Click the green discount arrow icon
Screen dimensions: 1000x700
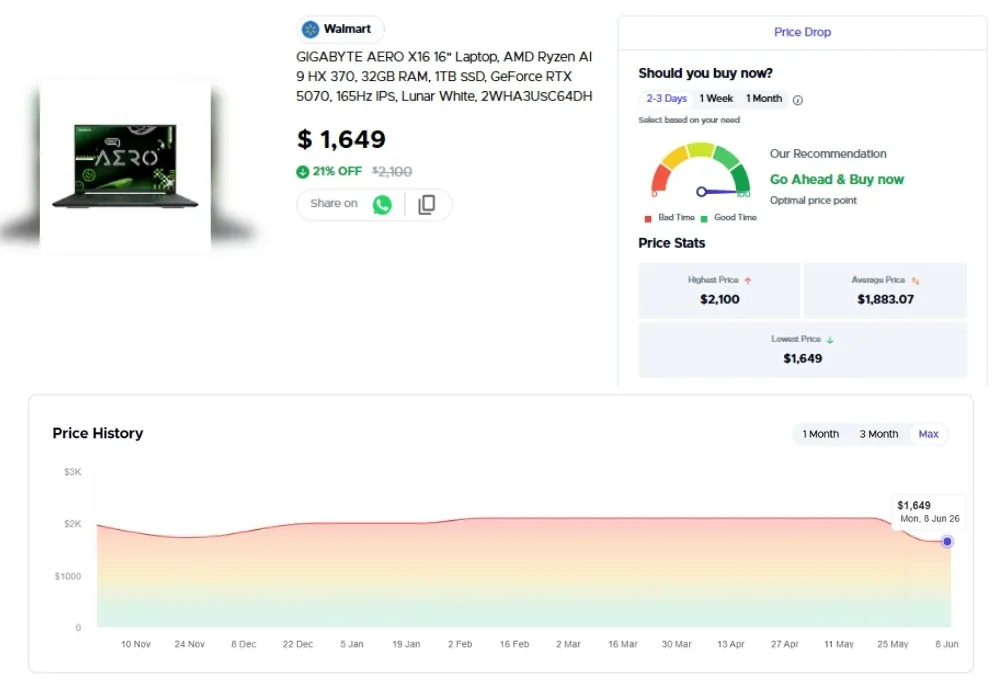click(302, 171)
